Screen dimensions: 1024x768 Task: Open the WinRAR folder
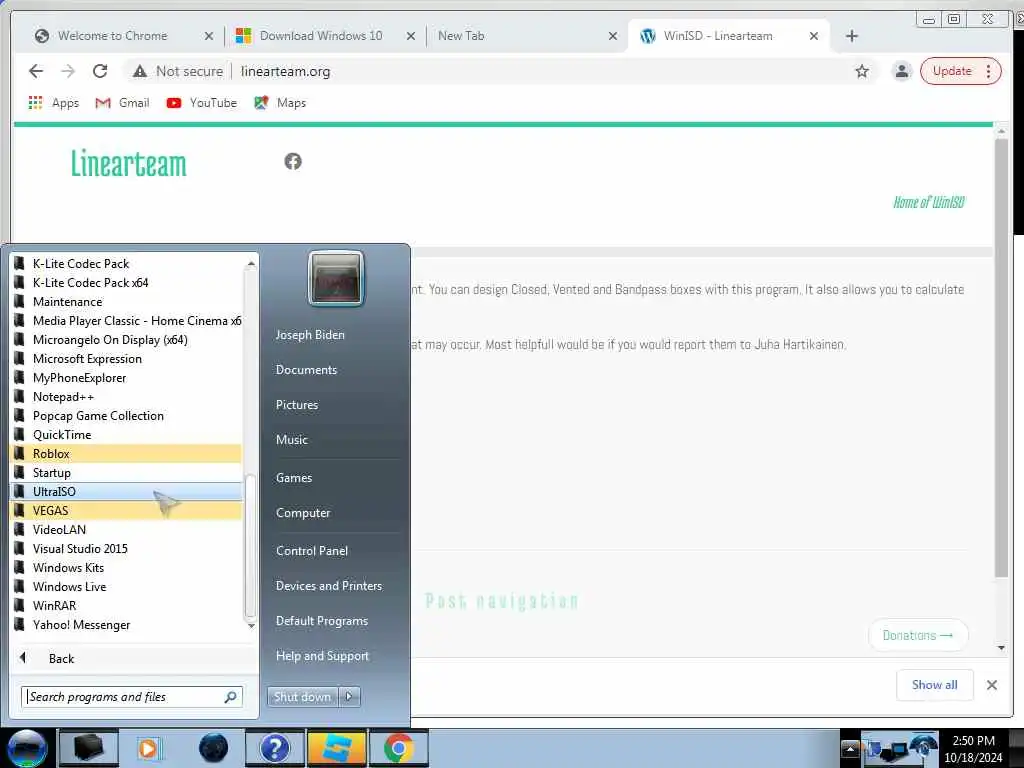pos(126,606)
